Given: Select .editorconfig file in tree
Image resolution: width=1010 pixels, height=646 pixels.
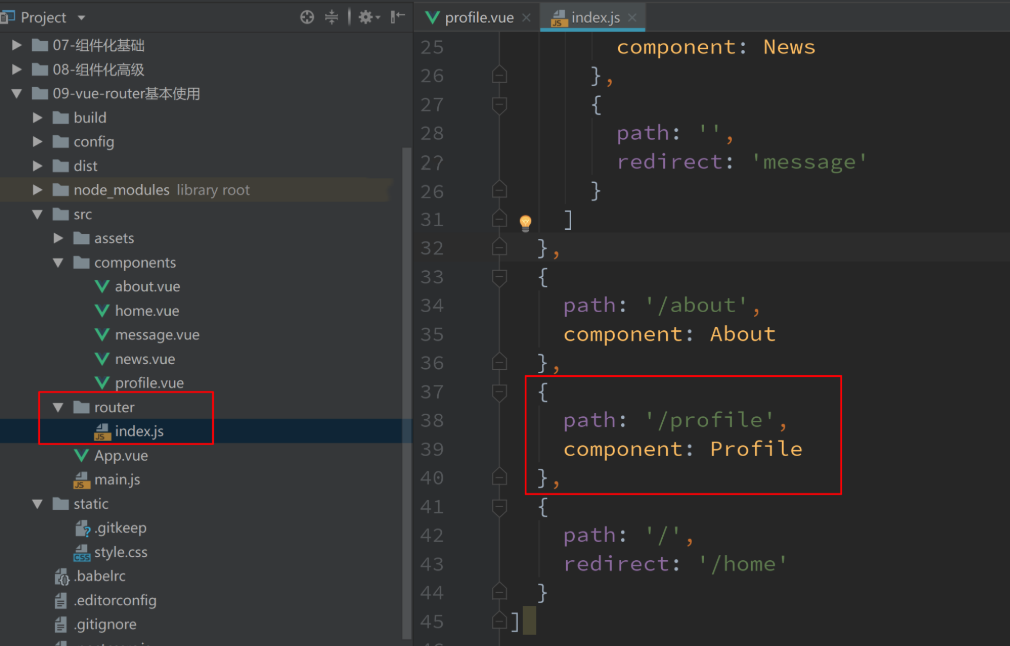Looking at the screenshot, I should pyautogui.click(x=115, y=600).
